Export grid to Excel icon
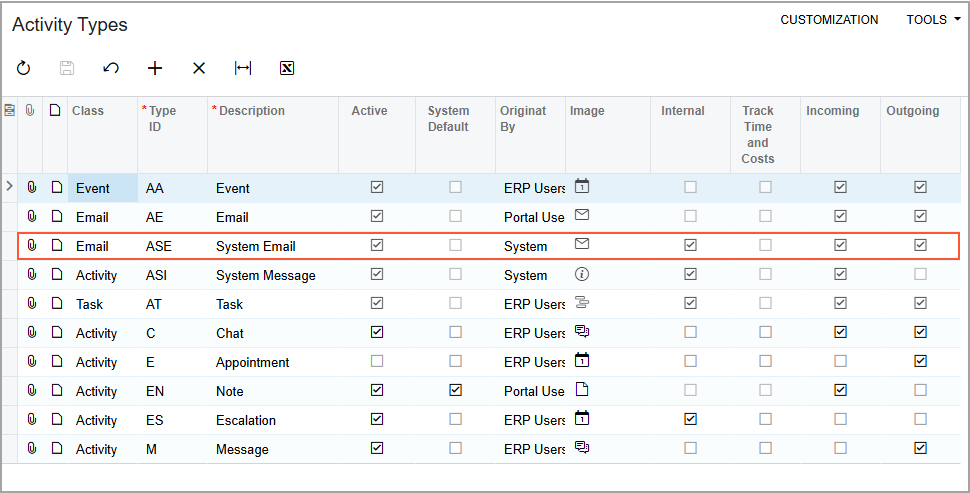 [x=287, y=68]
